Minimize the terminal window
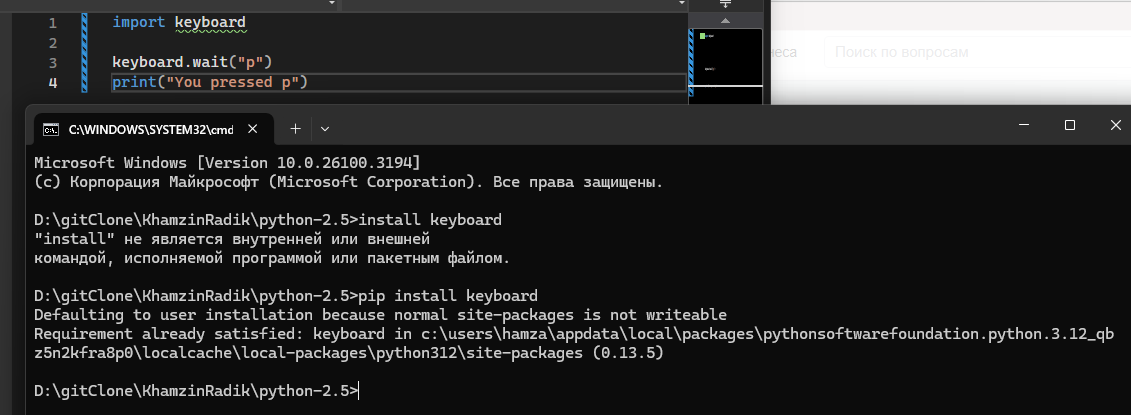This screenshot has height=415, width=1131. 1024,125
